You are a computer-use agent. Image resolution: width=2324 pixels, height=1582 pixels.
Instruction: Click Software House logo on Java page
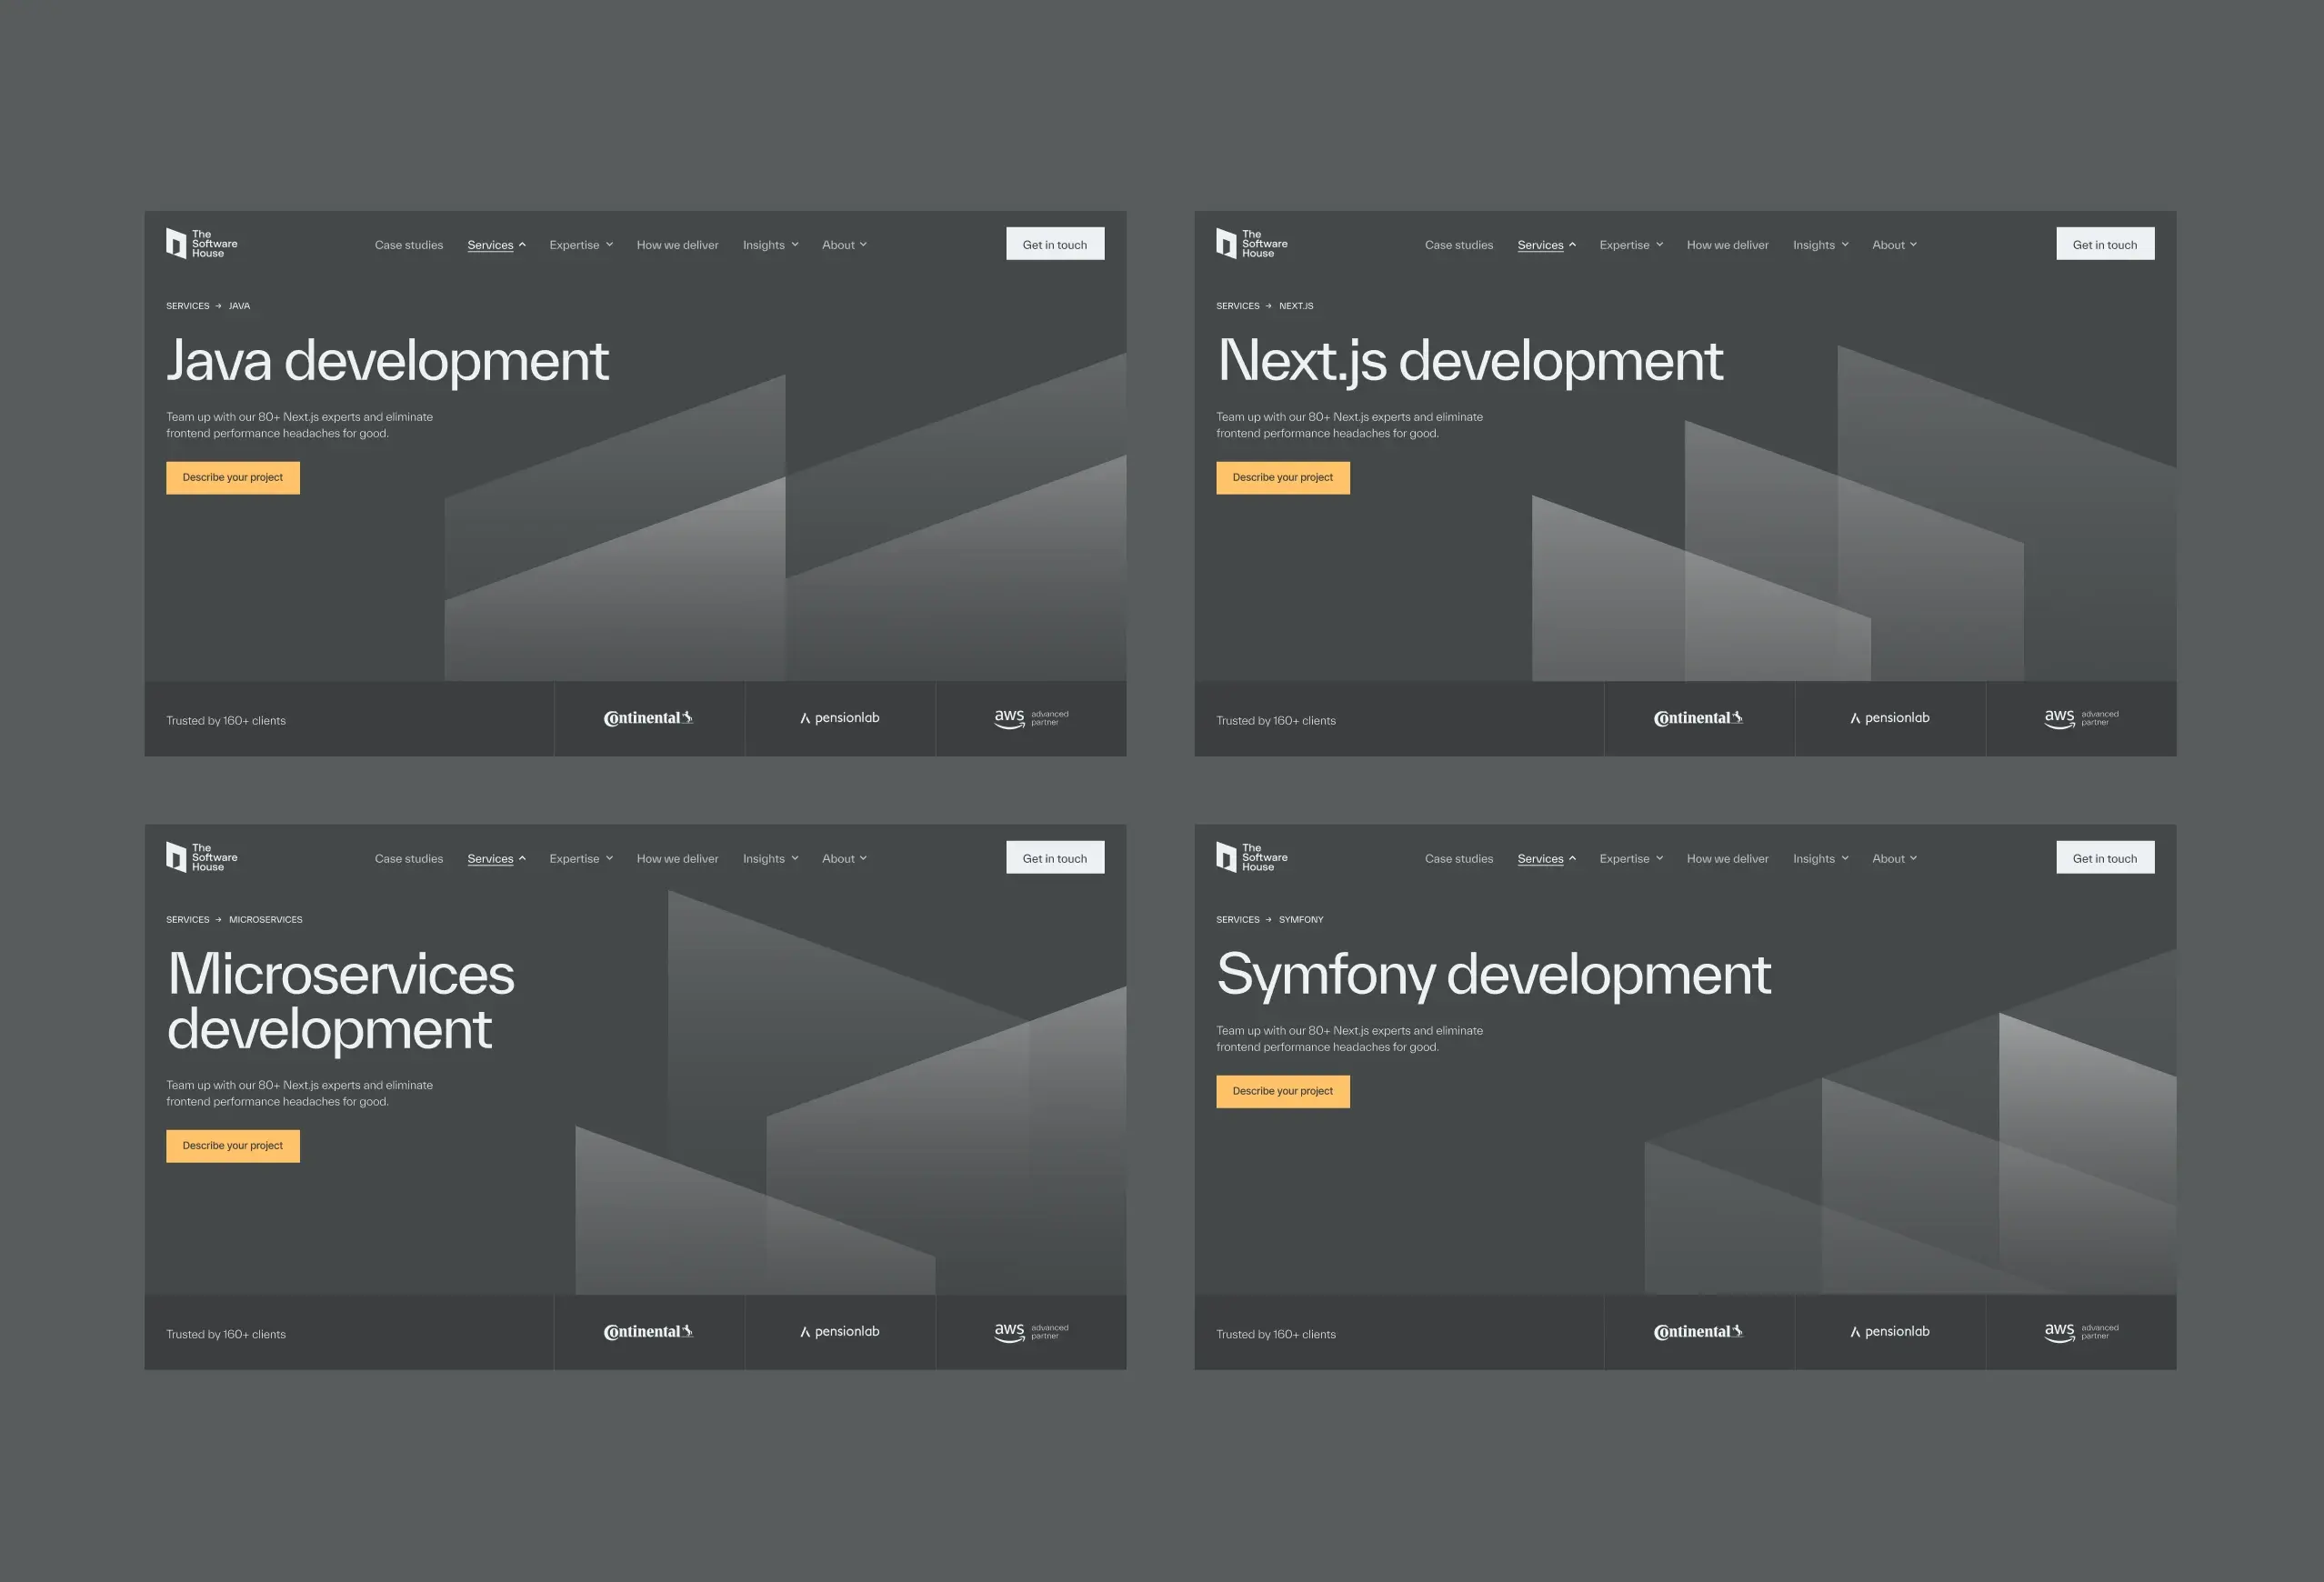[x=201, y=243]
